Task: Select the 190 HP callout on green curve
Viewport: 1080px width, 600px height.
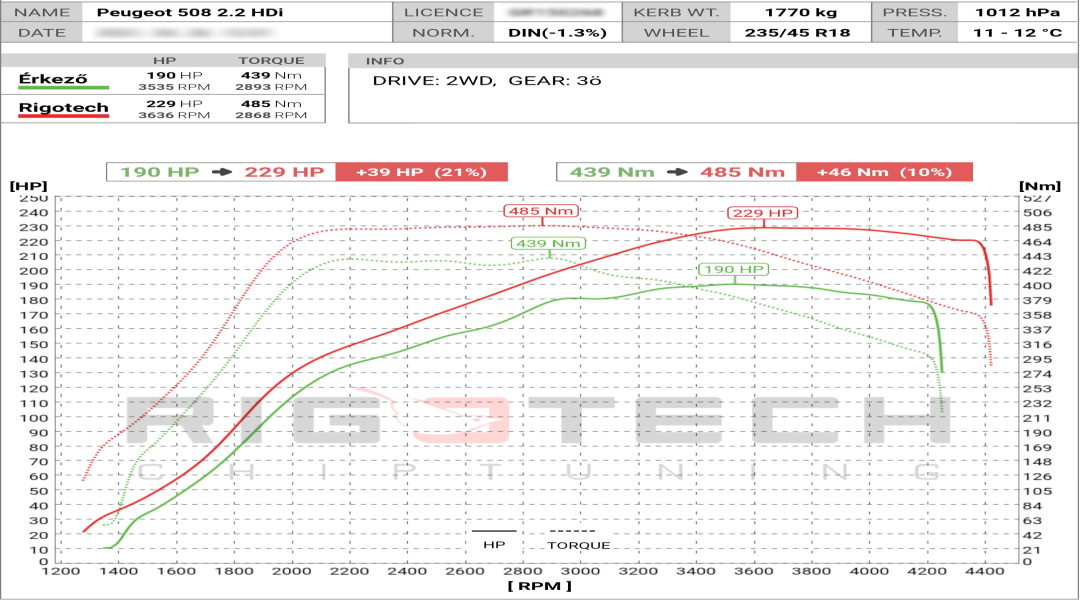Action: click(734, 270)
